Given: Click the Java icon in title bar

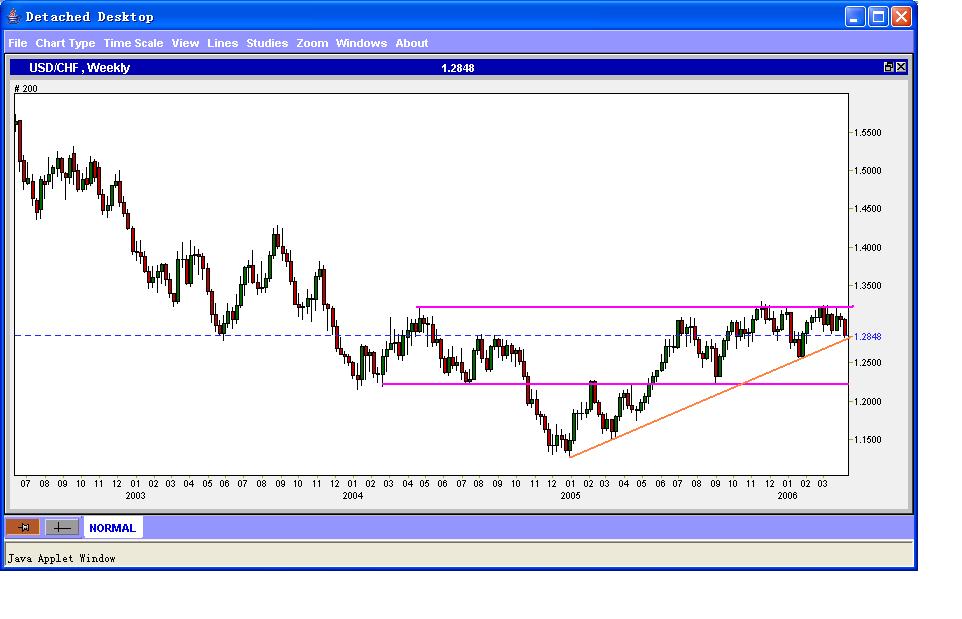Looking at the screenshot, I should (13, 16).
